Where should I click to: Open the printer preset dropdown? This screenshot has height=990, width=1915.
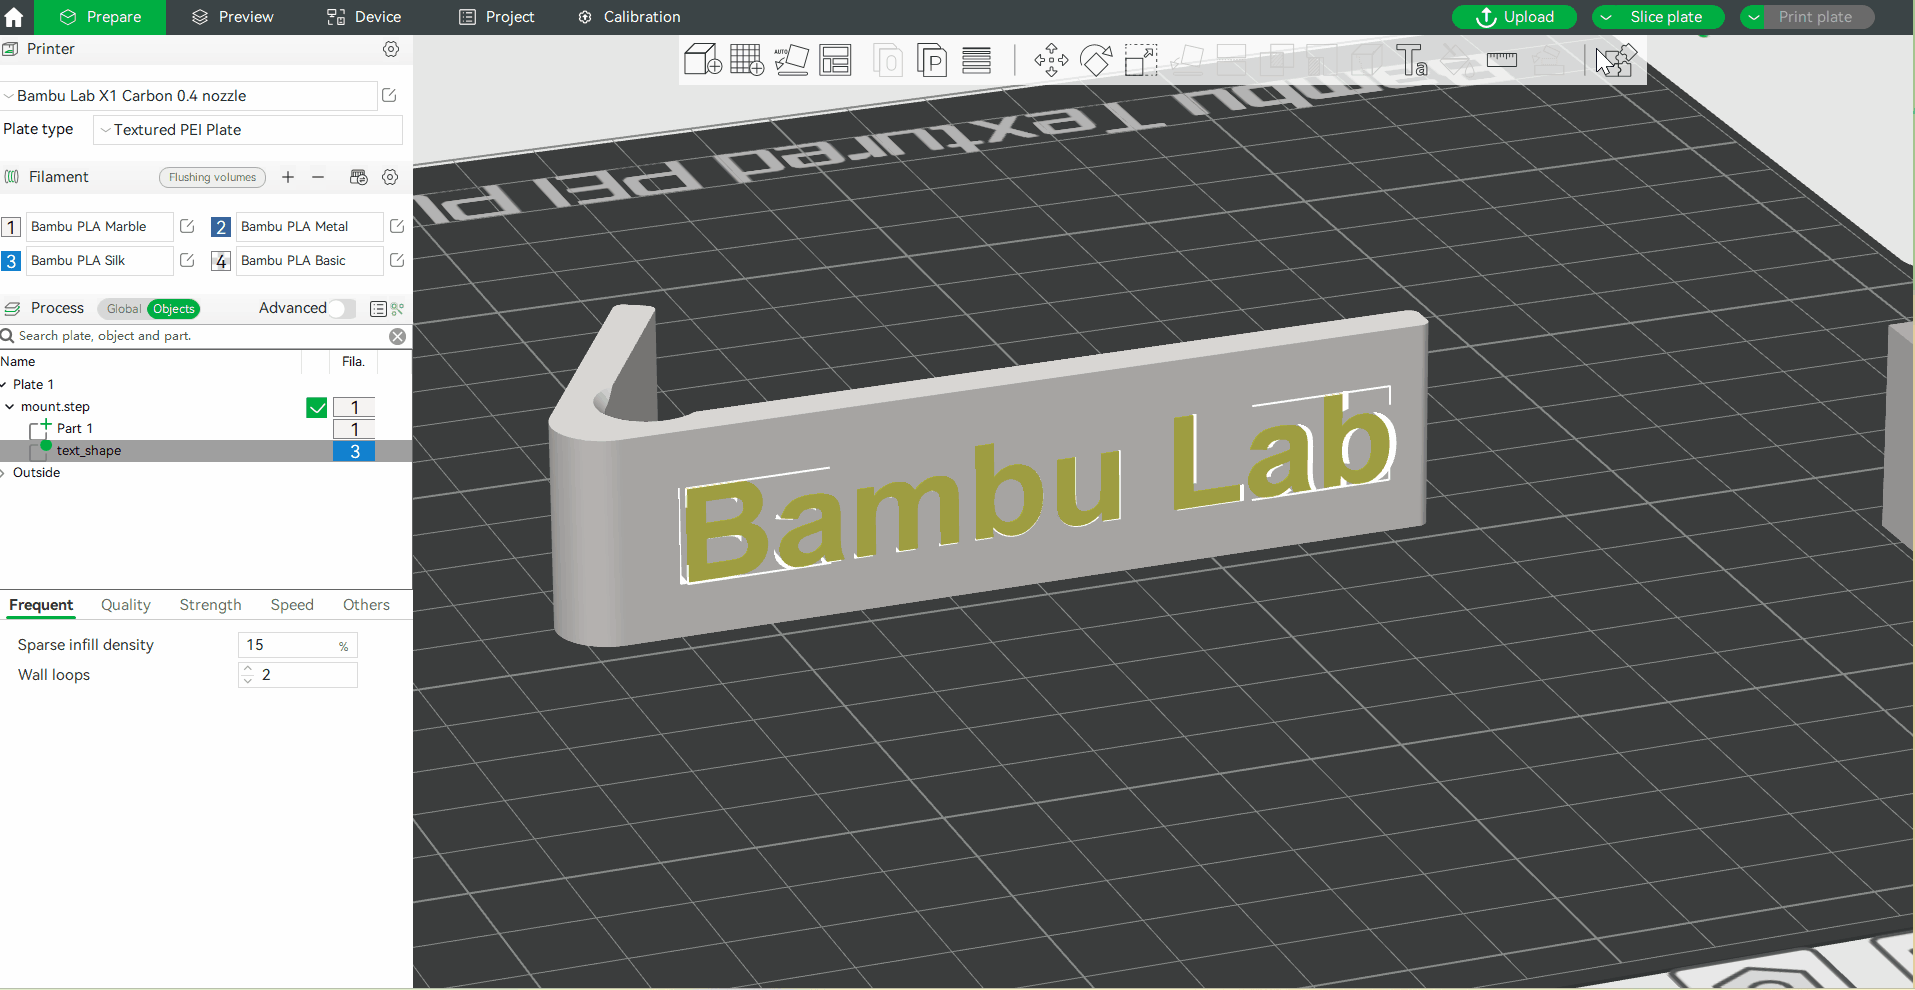189,96
